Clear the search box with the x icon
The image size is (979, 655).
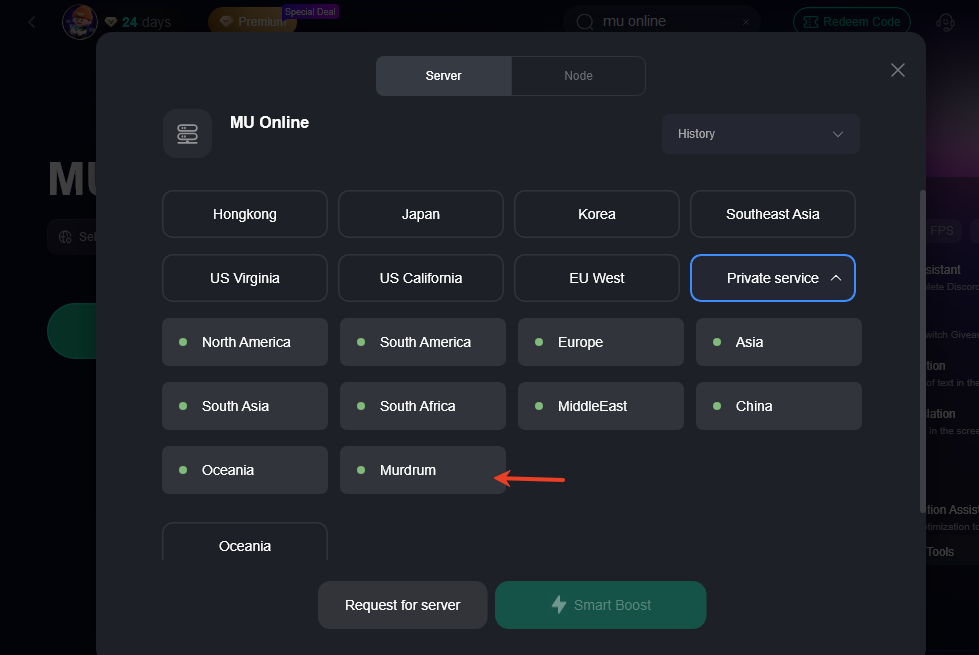pos(745,22)
